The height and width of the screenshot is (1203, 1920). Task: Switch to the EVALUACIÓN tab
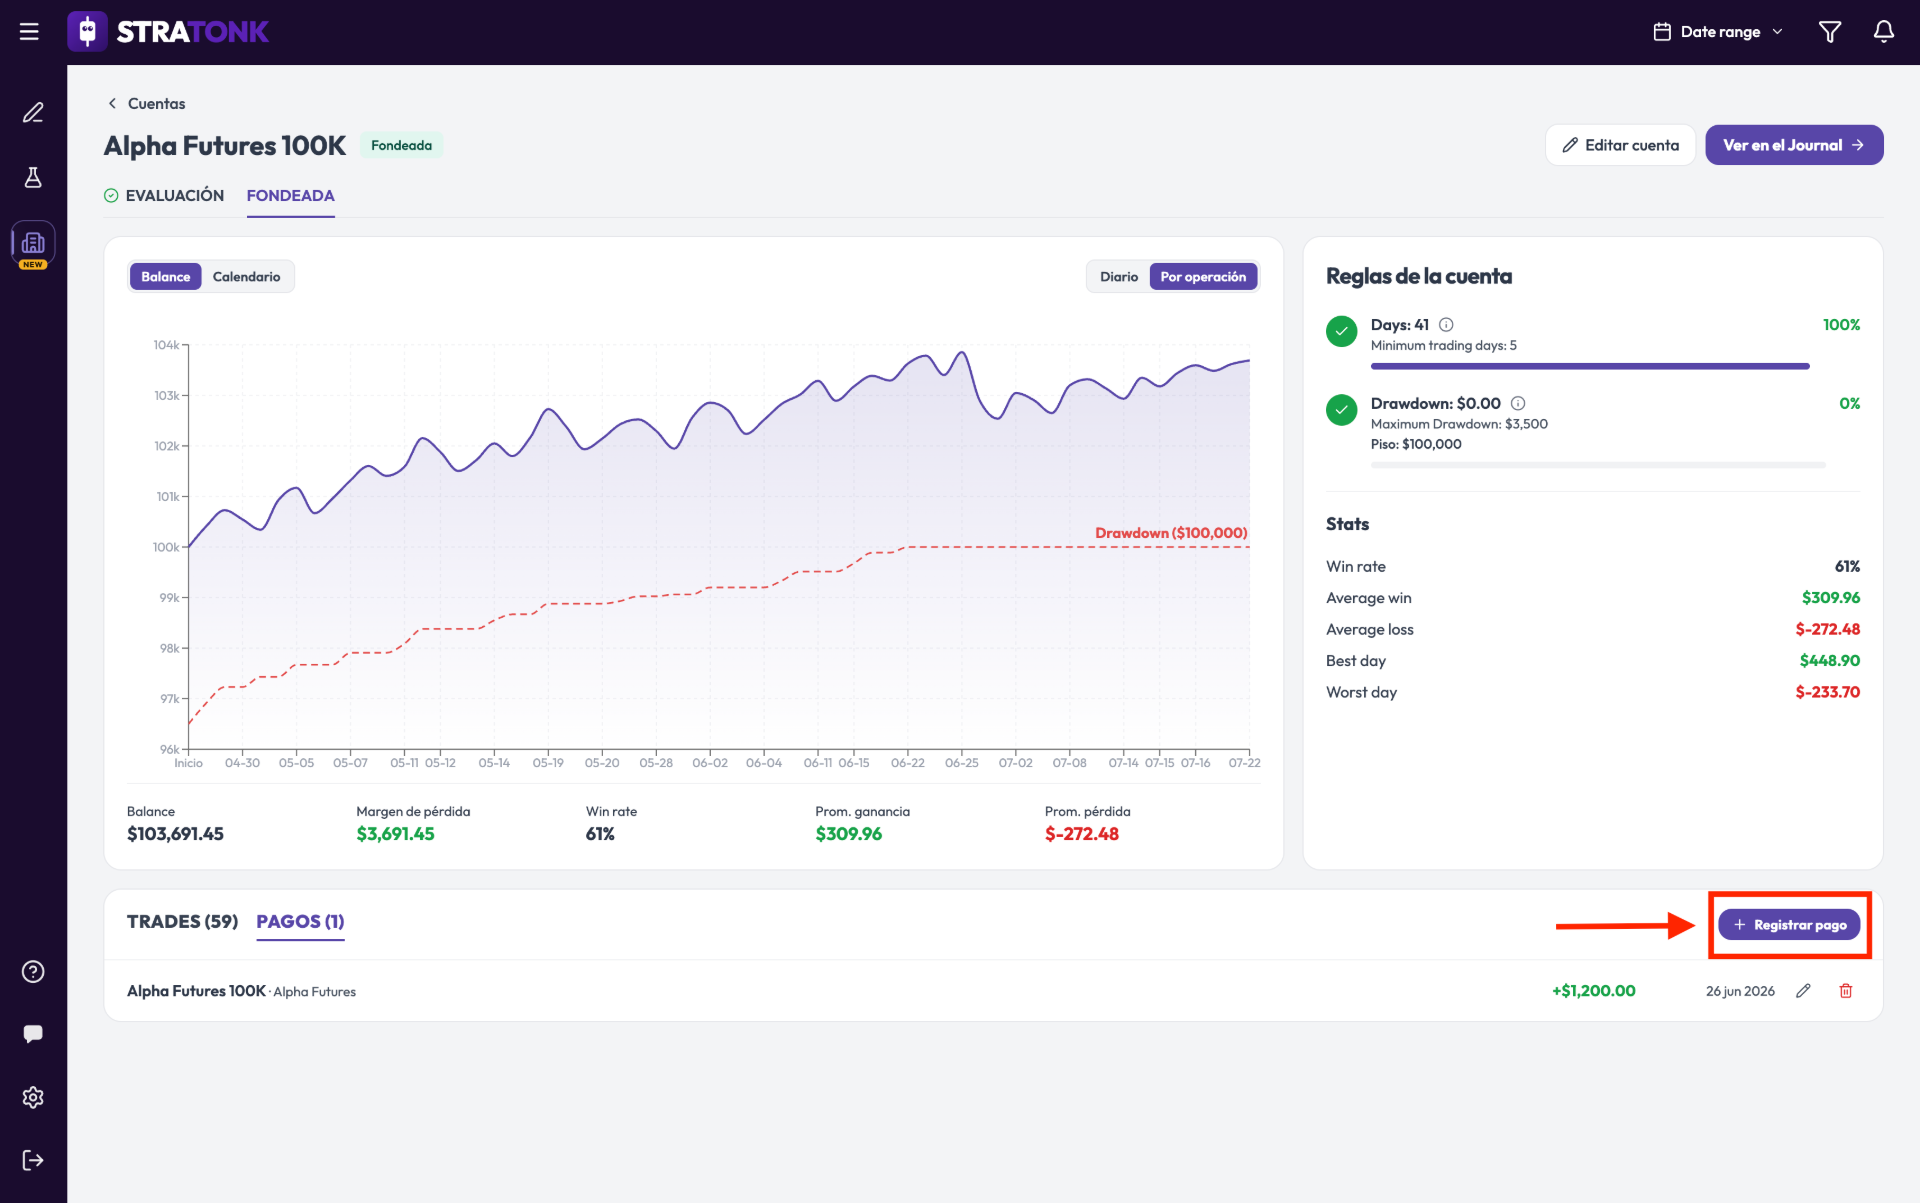(165, 196)
